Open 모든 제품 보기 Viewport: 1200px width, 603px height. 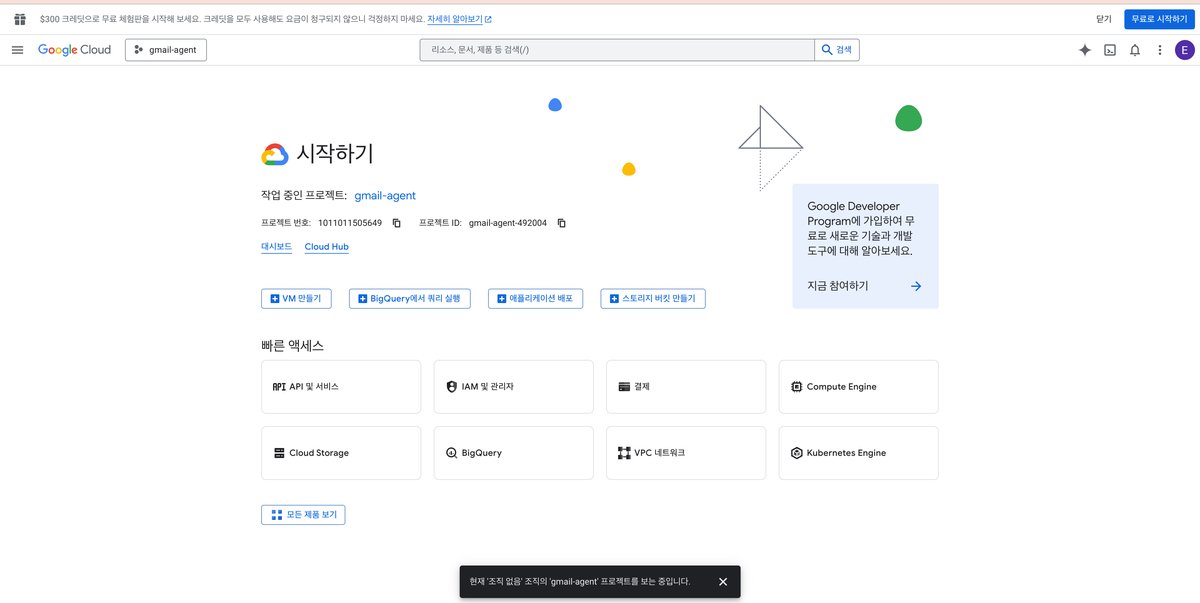tap(303, 514)
